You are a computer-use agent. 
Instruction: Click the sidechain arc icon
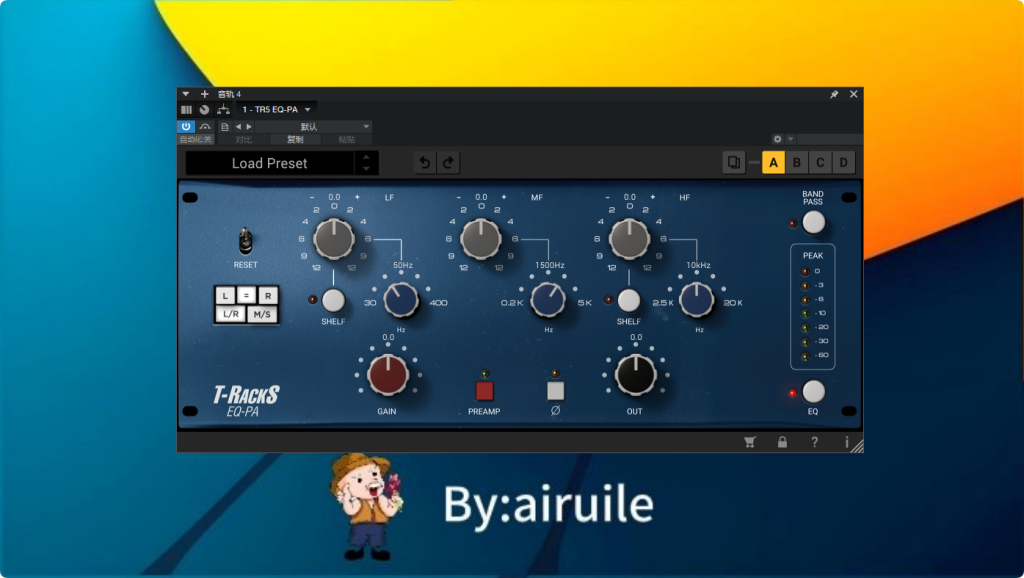pos(205,127)
